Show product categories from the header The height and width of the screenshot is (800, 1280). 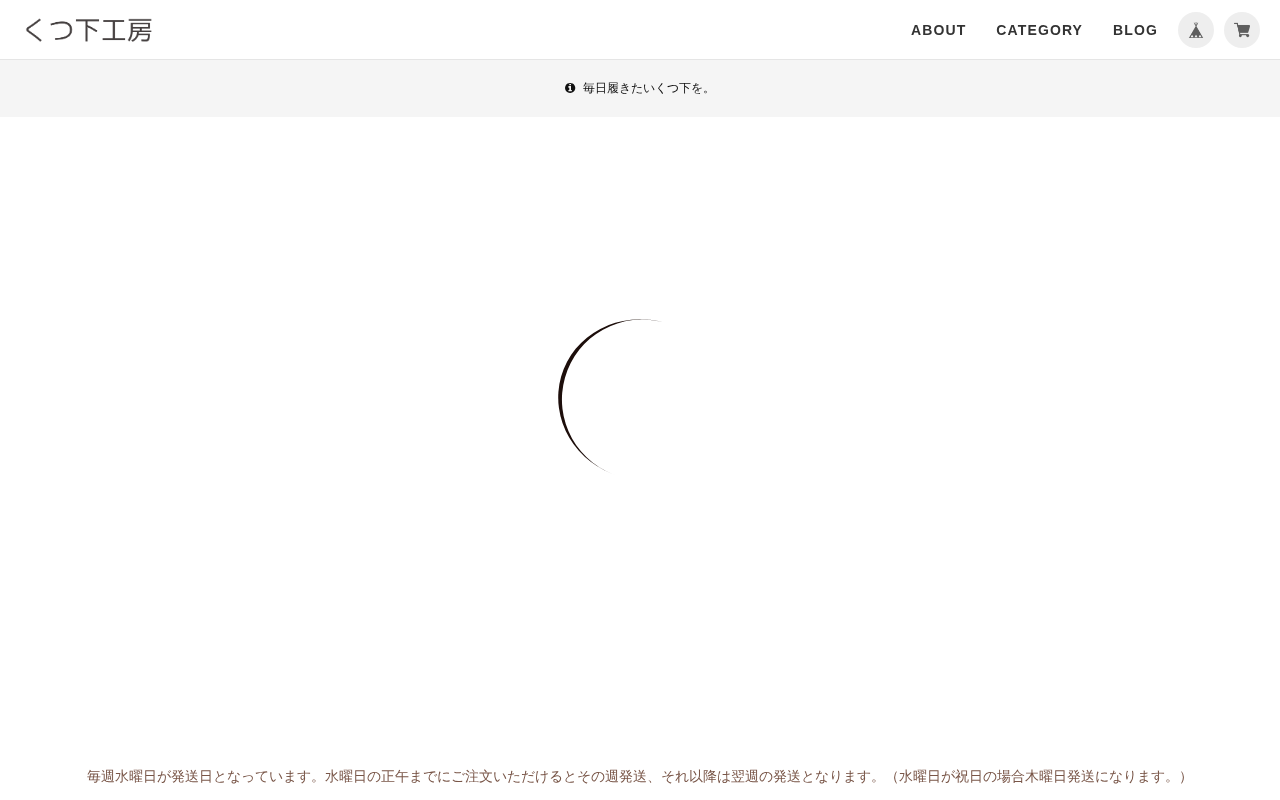1039,30
